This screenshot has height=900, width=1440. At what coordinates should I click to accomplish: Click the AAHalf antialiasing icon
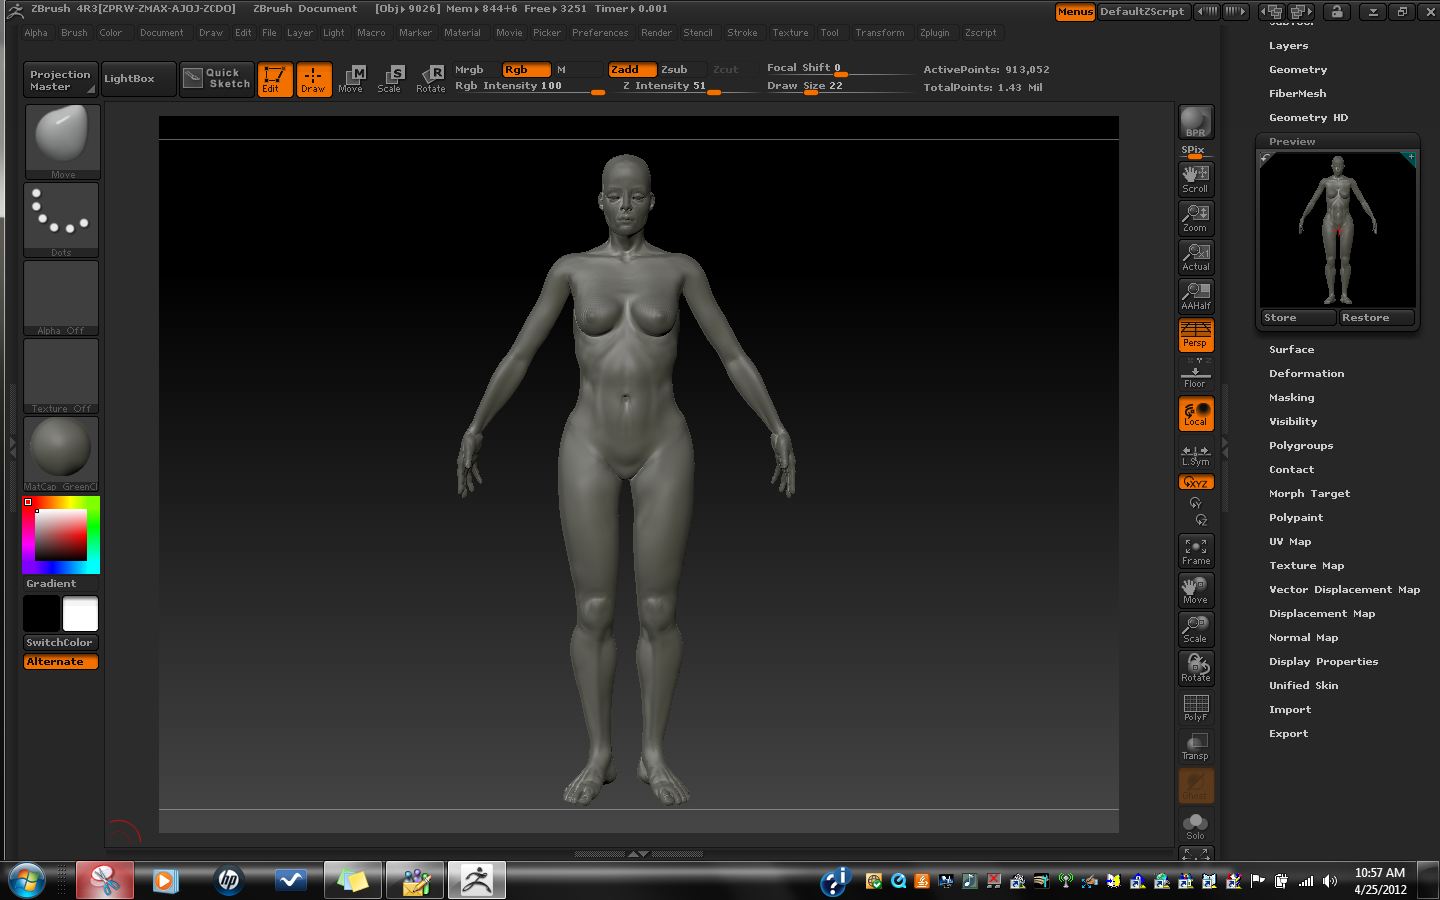point(1195,295)
